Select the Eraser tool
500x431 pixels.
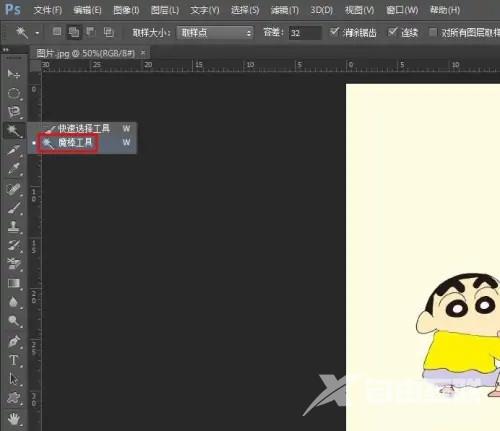point(14,265)
